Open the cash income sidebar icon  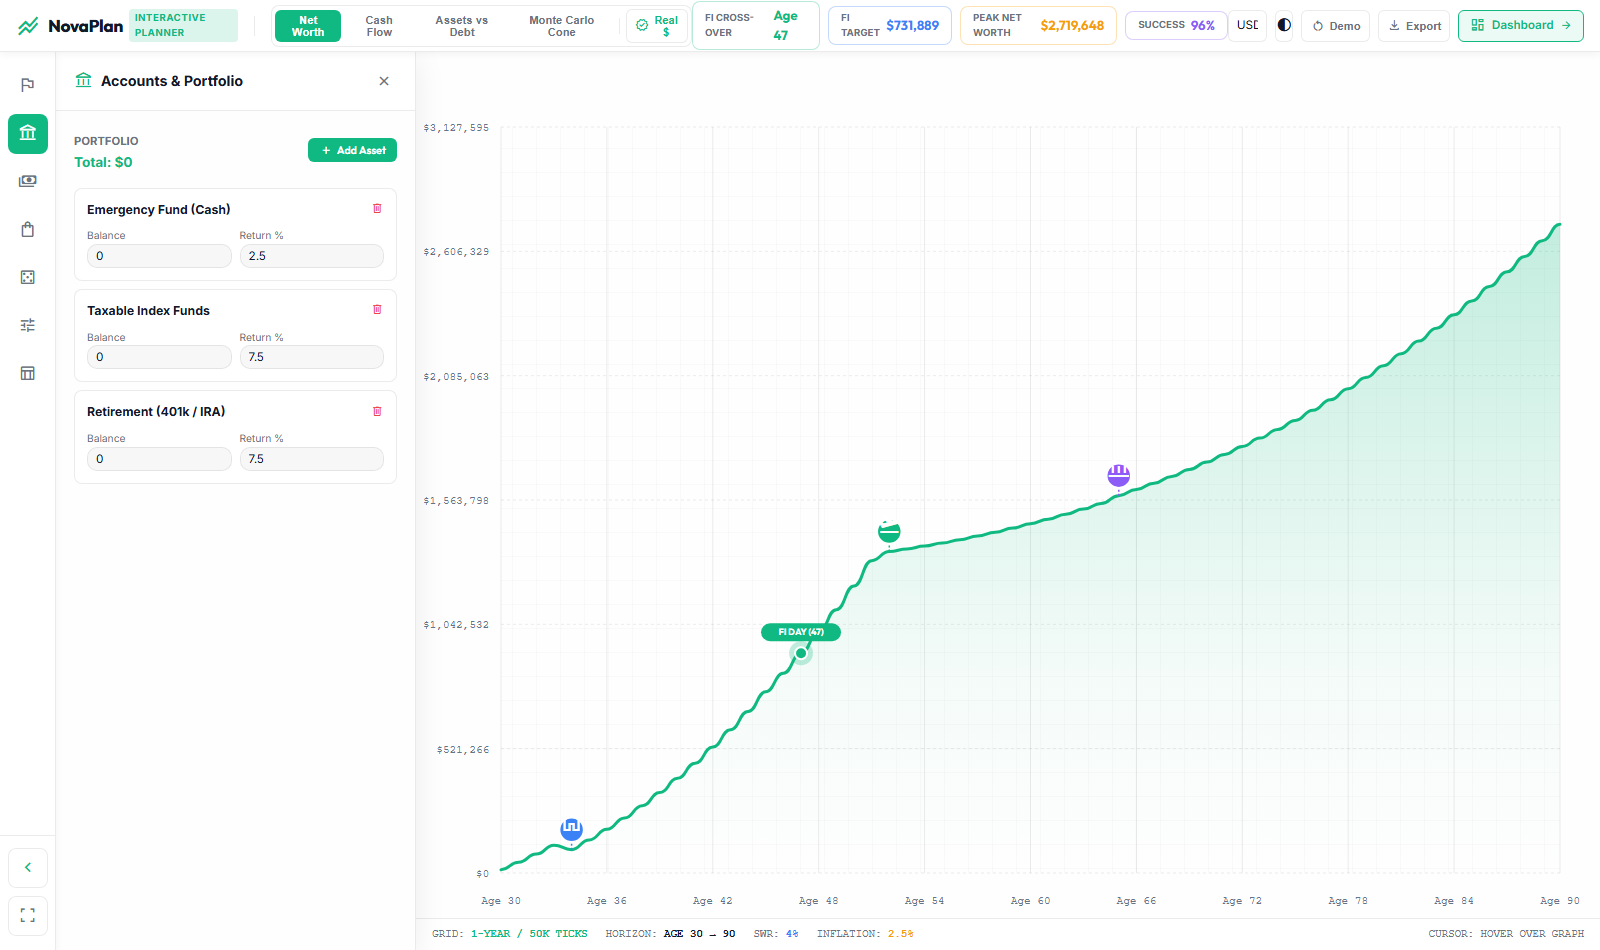(28, 181)
